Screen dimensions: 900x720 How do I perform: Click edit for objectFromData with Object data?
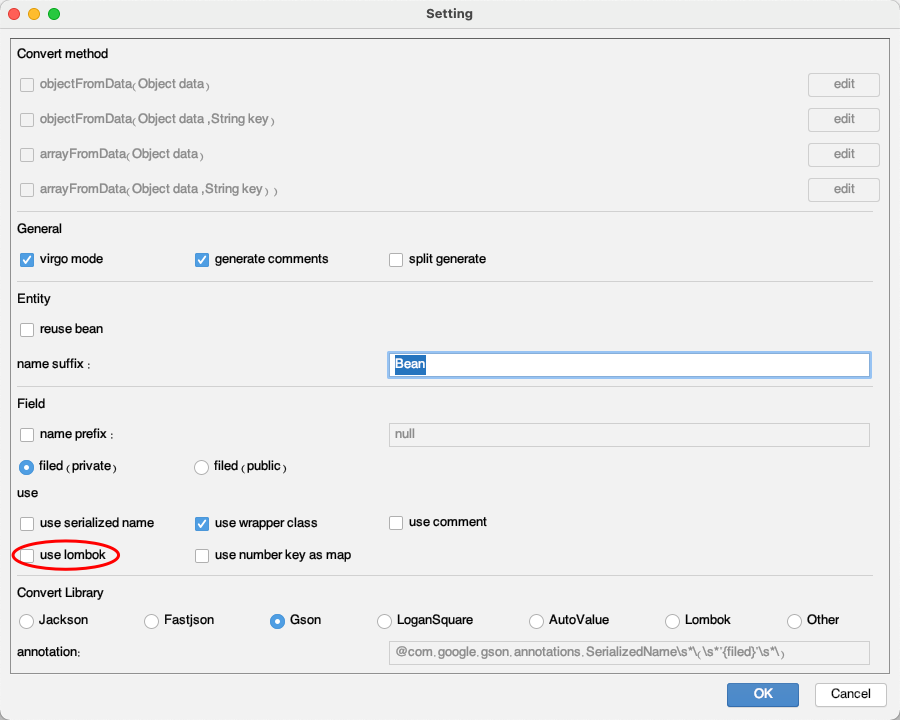click(x=843, y=84)
